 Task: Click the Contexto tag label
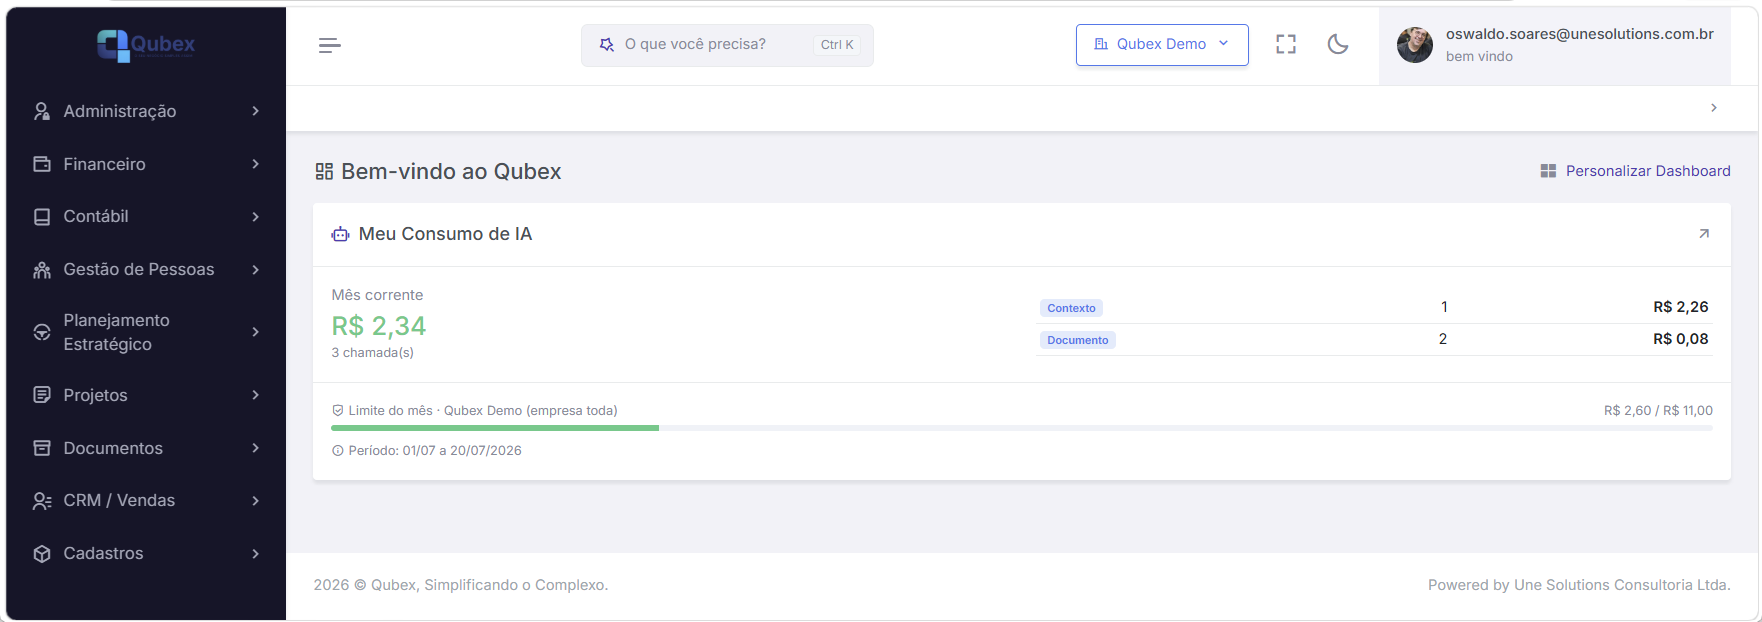click(x=1071, y=308)
